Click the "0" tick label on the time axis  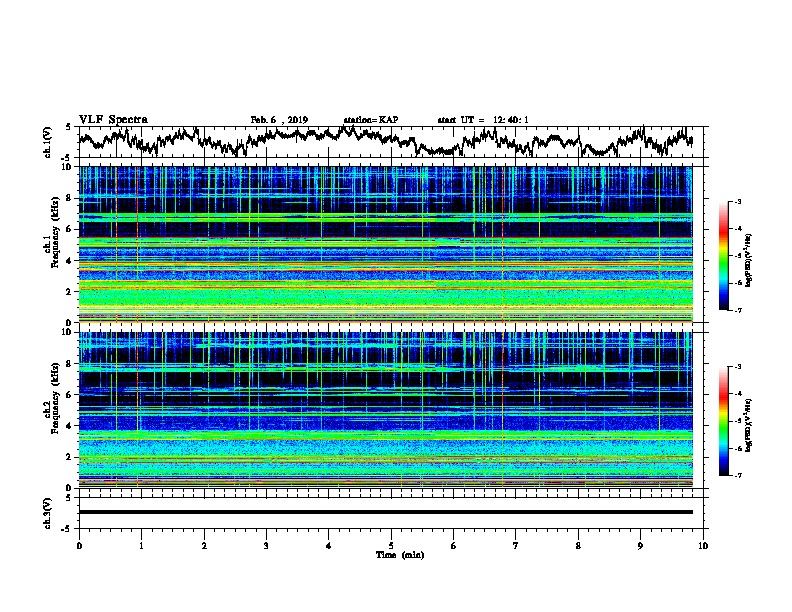point(79,546)
